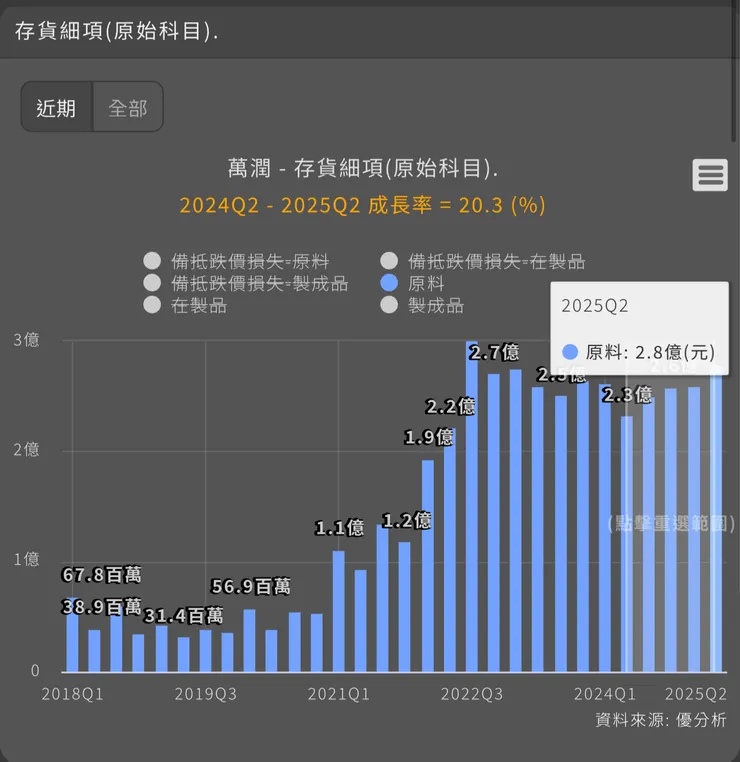Select the 2025Q2 highlighted bar
Image resolution: width=740 pixels, height=762 pixels.
point(716,520)
